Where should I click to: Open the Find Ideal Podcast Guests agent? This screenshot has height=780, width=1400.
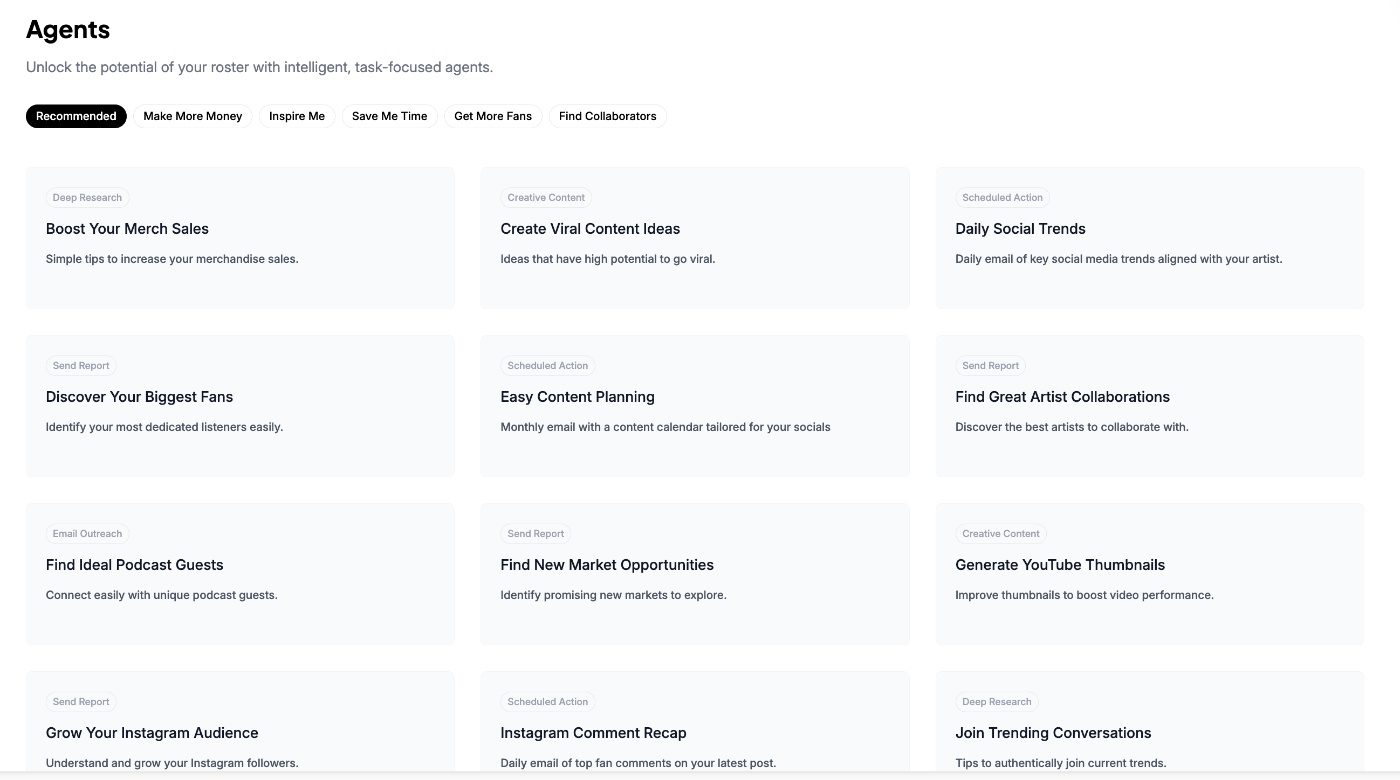(x=240, y=573)
